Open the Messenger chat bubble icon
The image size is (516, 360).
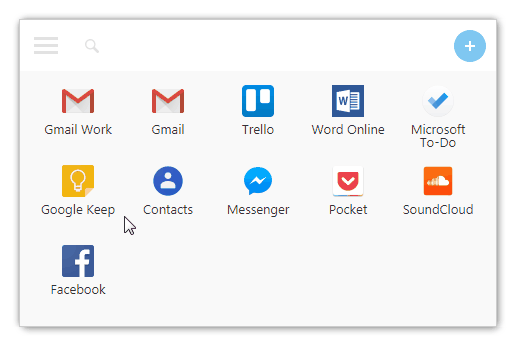pyautogui.click(x=258, y=181)
